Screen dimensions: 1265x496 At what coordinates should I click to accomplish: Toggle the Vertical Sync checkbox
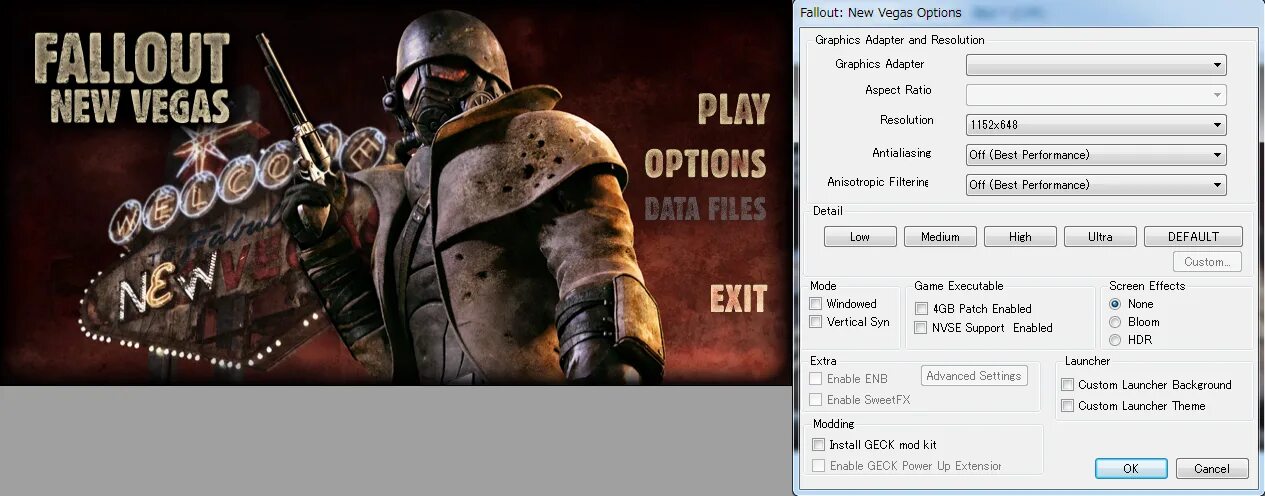coord(816,322)
